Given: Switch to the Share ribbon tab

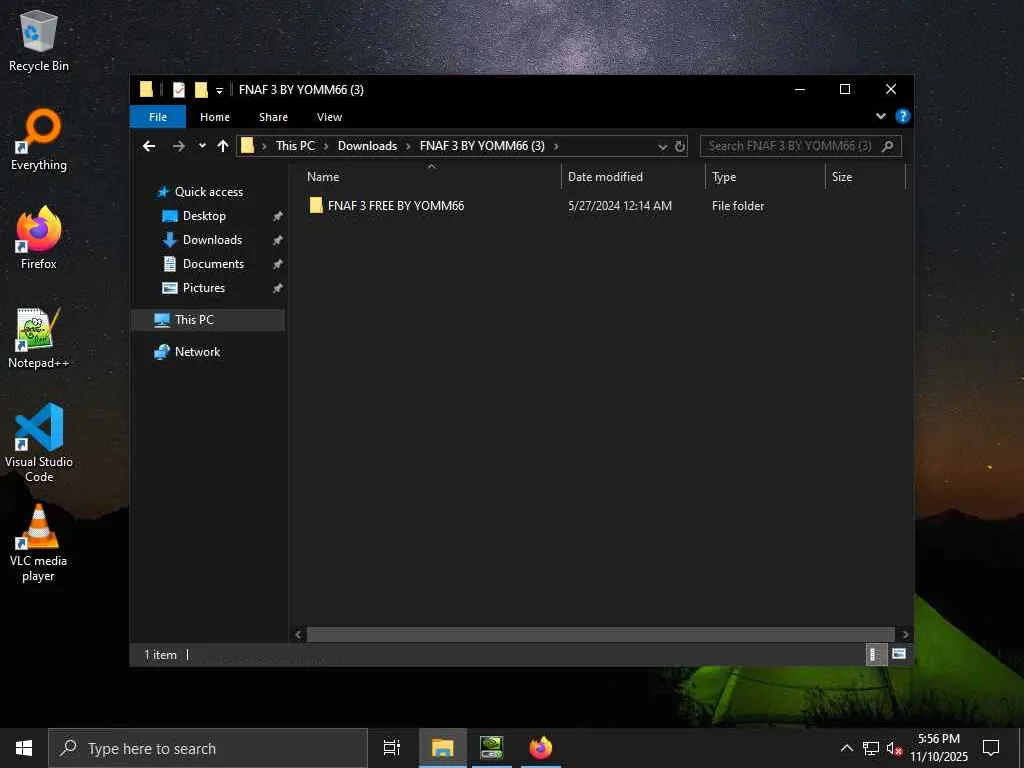Looking at the screenshot, I should [x=273, y=117].
